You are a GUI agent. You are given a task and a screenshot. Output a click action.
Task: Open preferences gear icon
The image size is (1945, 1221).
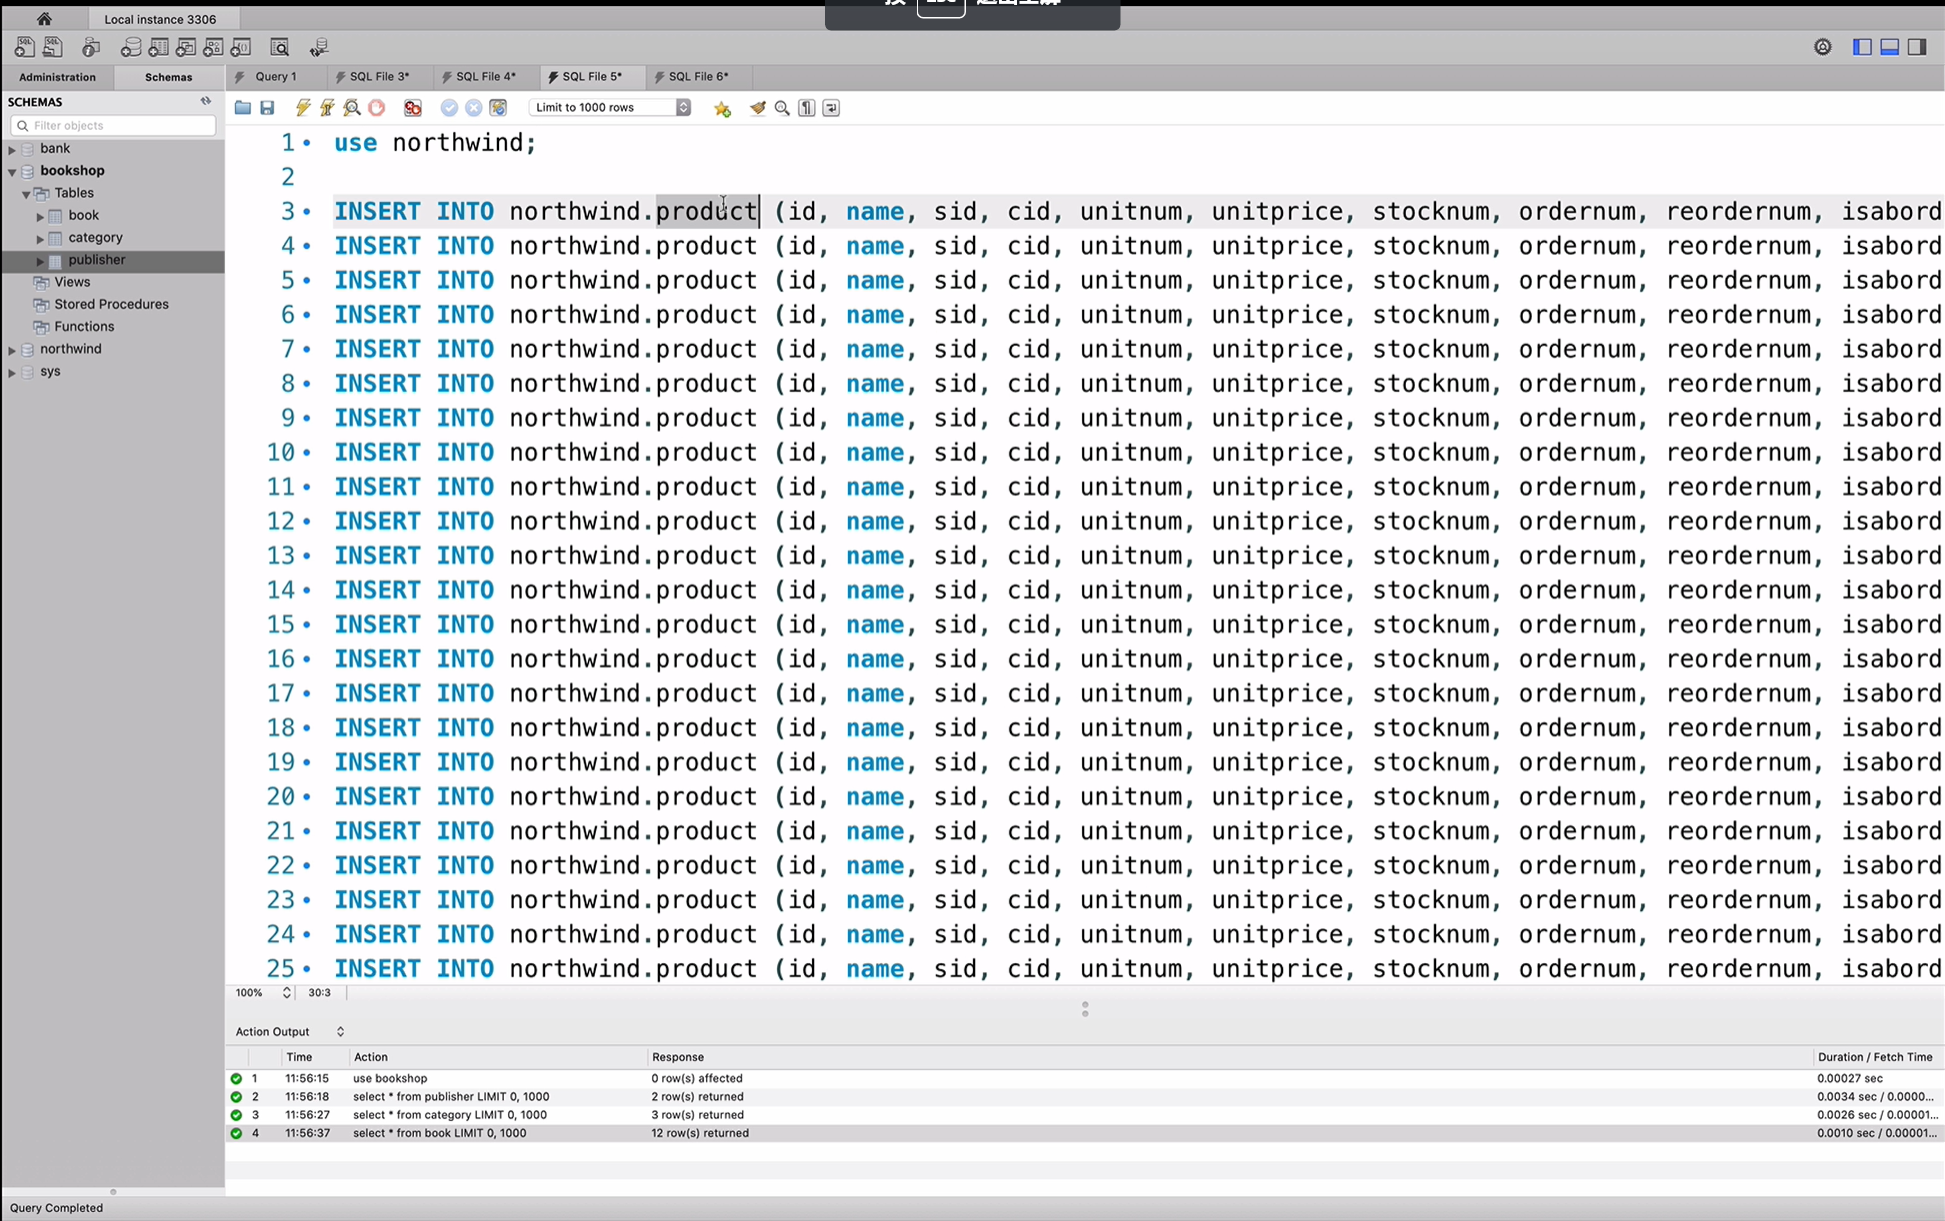click(x=1823, y=47)
